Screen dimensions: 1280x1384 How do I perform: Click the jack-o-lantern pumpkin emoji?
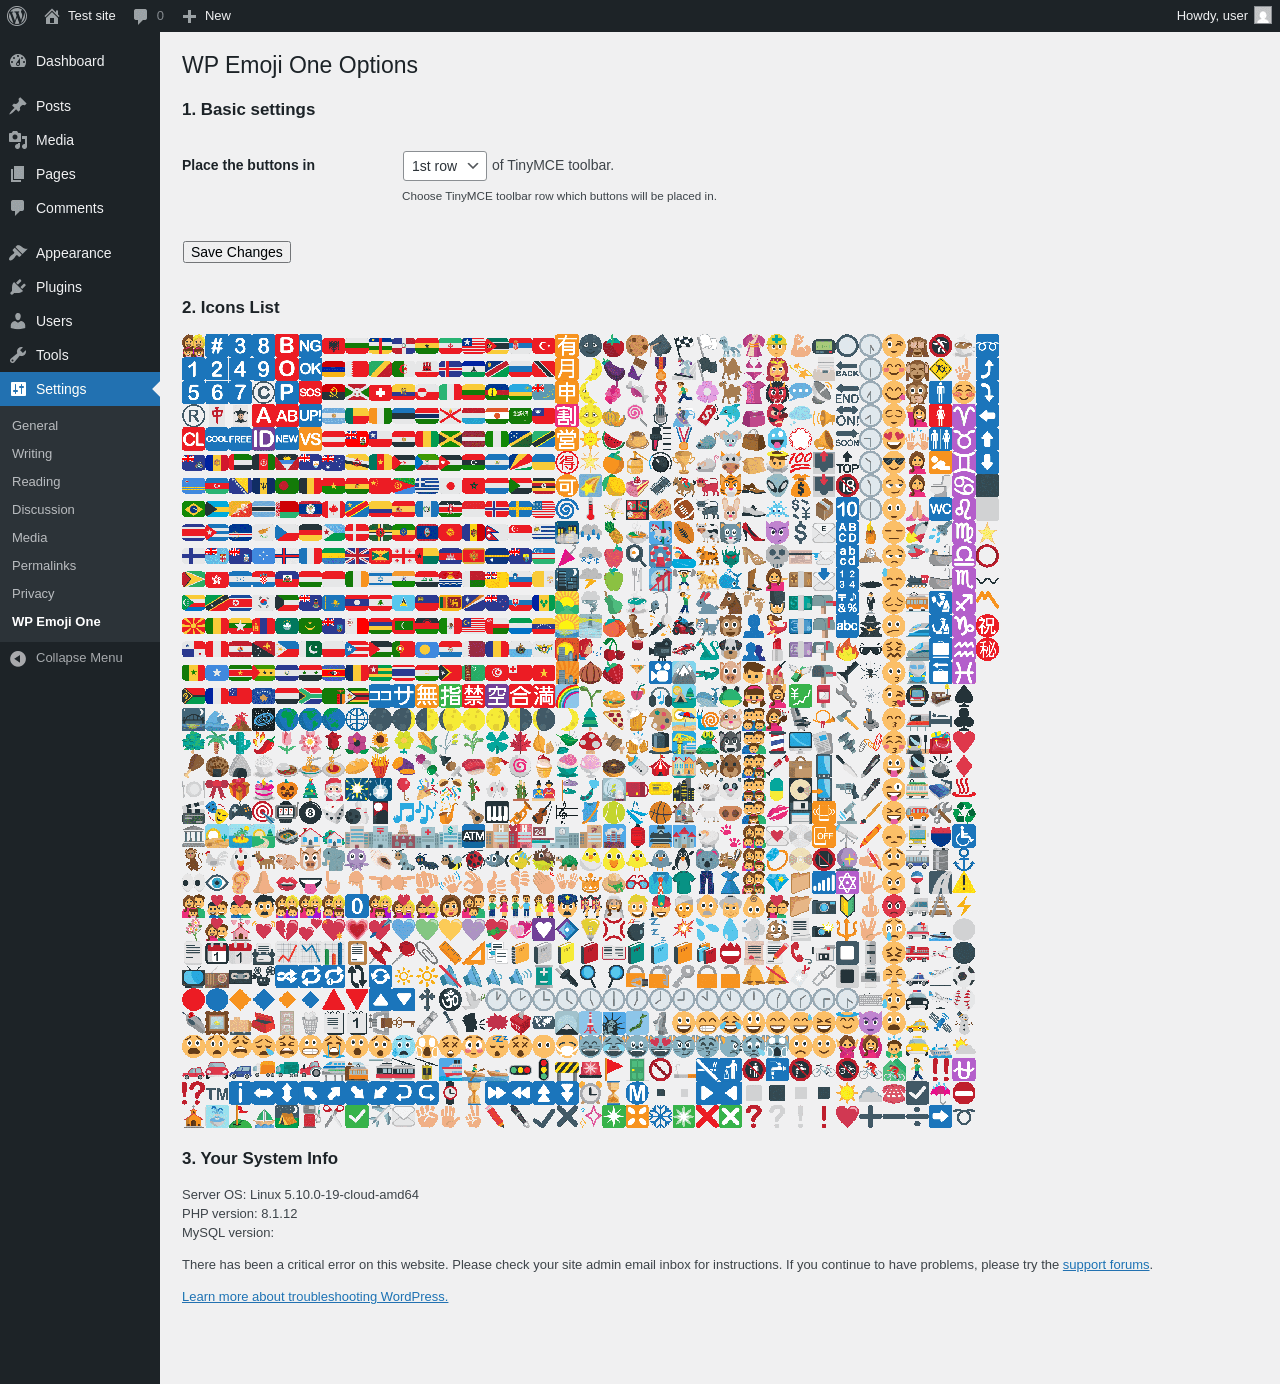click(287, 789)
